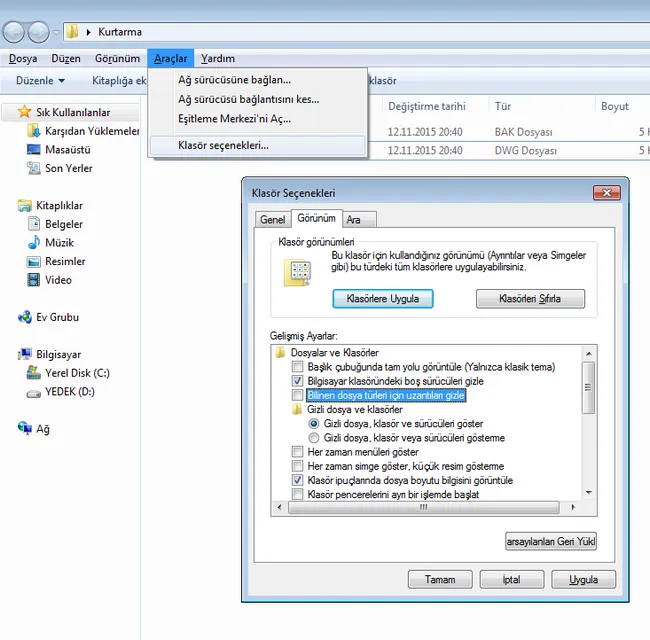650x640 pixels.
Task: Click the Tamam button
Action: (x=440, y=580)
